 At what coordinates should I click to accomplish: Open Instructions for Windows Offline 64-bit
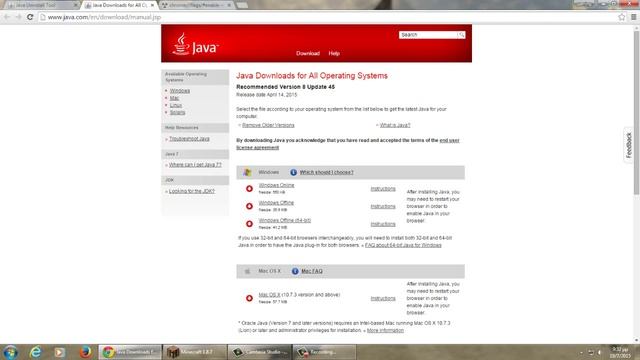383,224
